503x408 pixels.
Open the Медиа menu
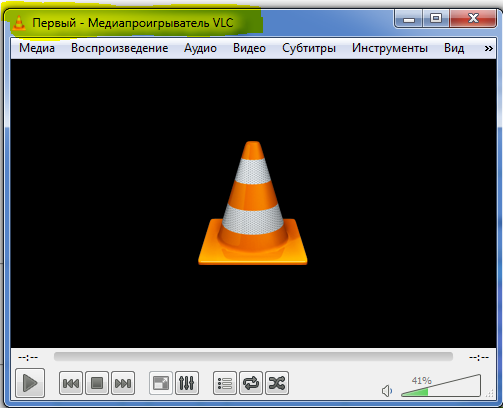point(37,48)
